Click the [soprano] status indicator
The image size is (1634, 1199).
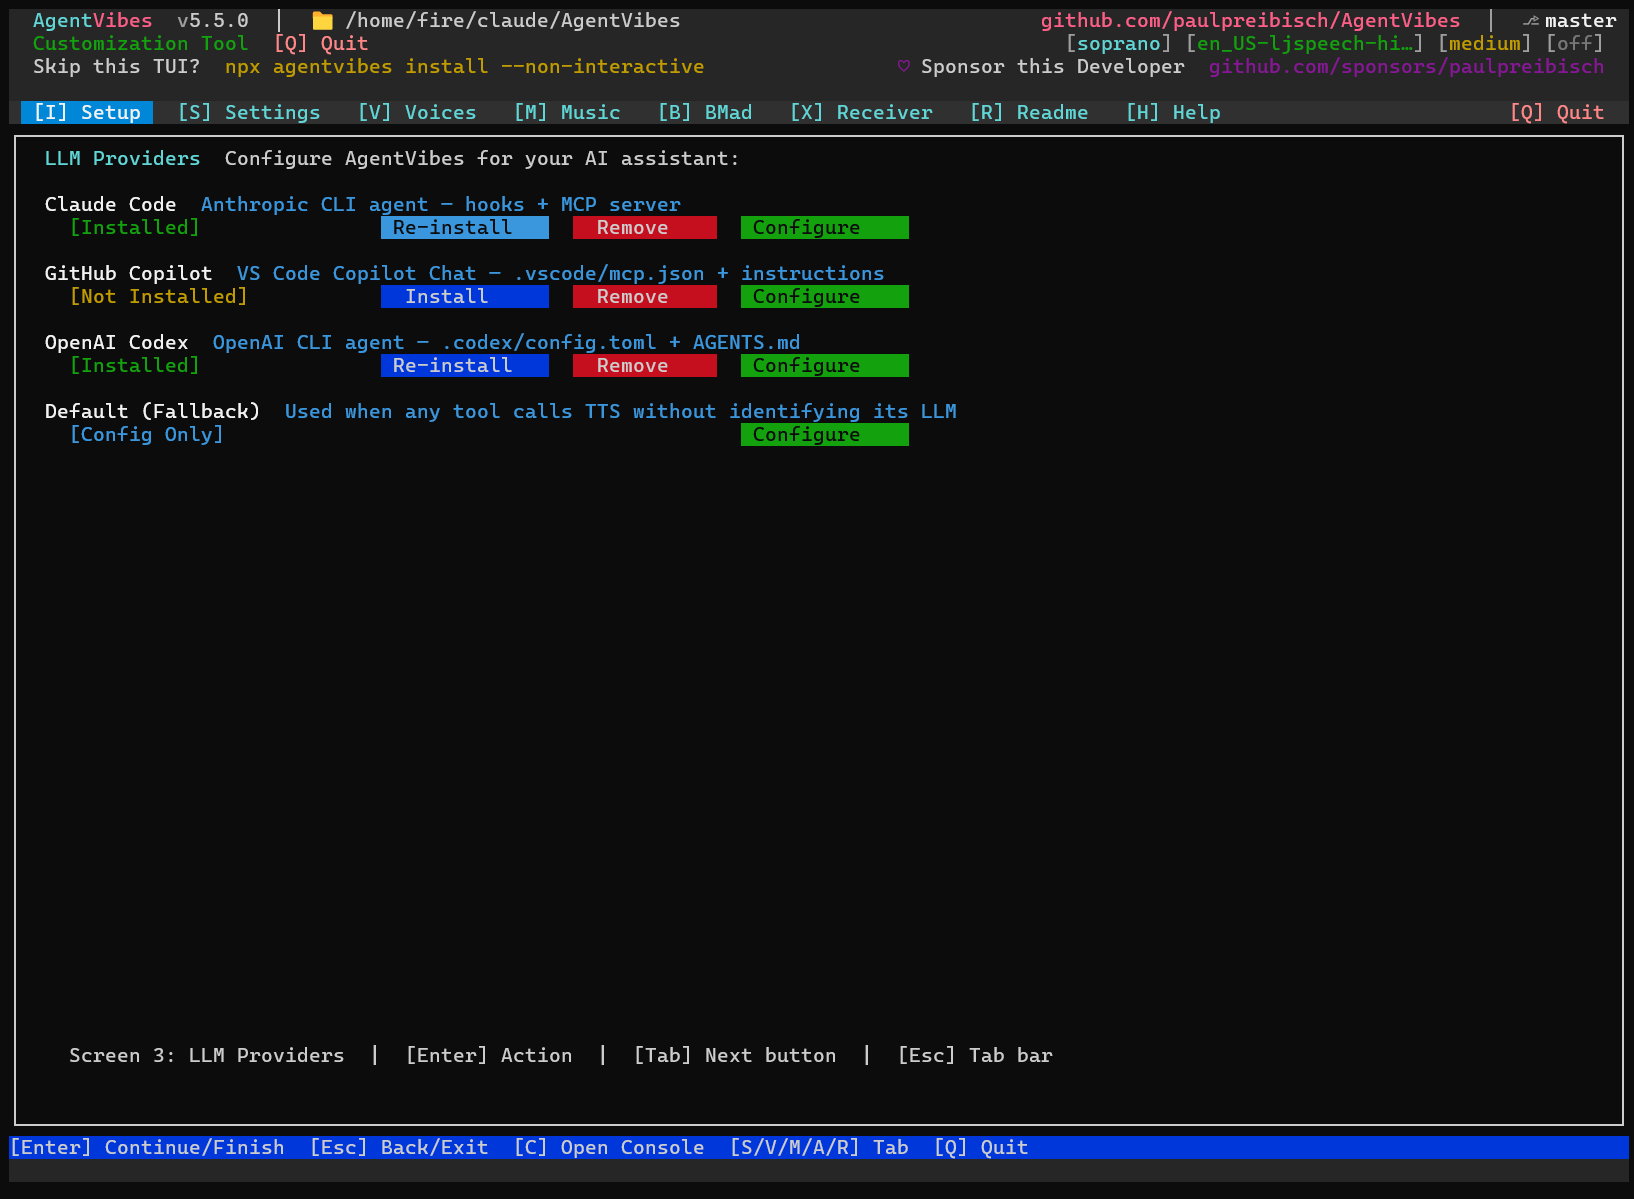coord(1118,44)
